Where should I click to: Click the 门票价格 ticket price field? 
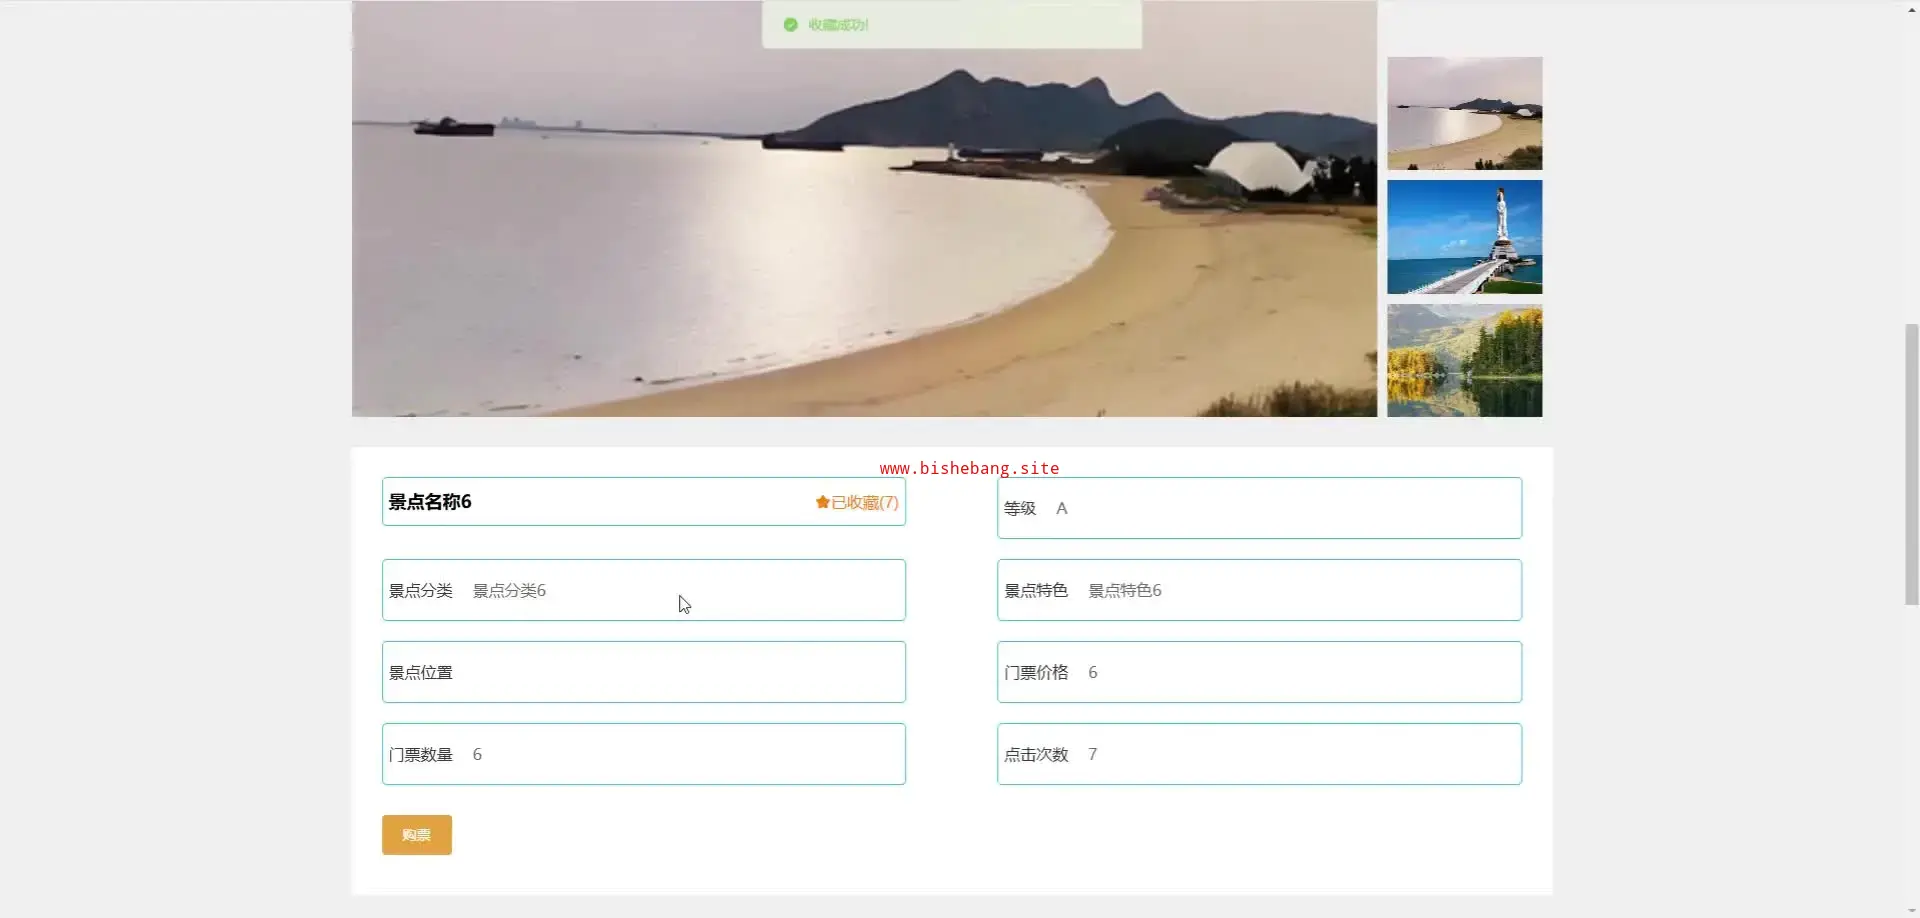pos(1259,672)
